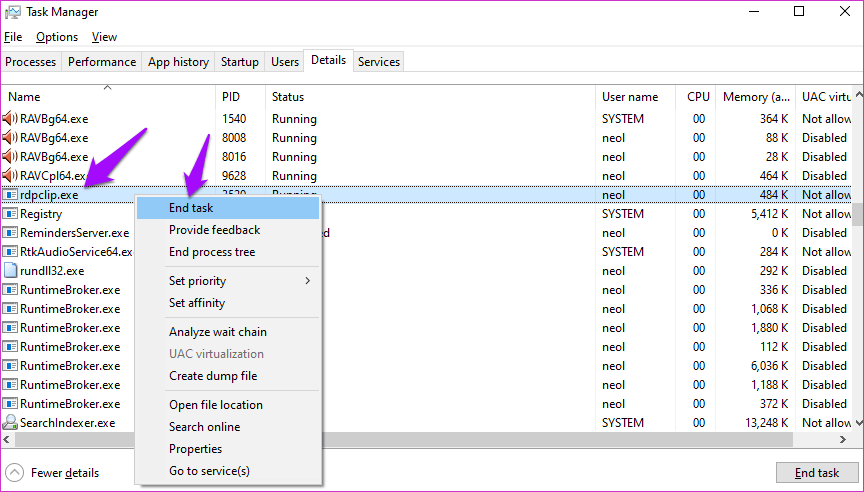Open the Services tab

click(x=379, y=62)
